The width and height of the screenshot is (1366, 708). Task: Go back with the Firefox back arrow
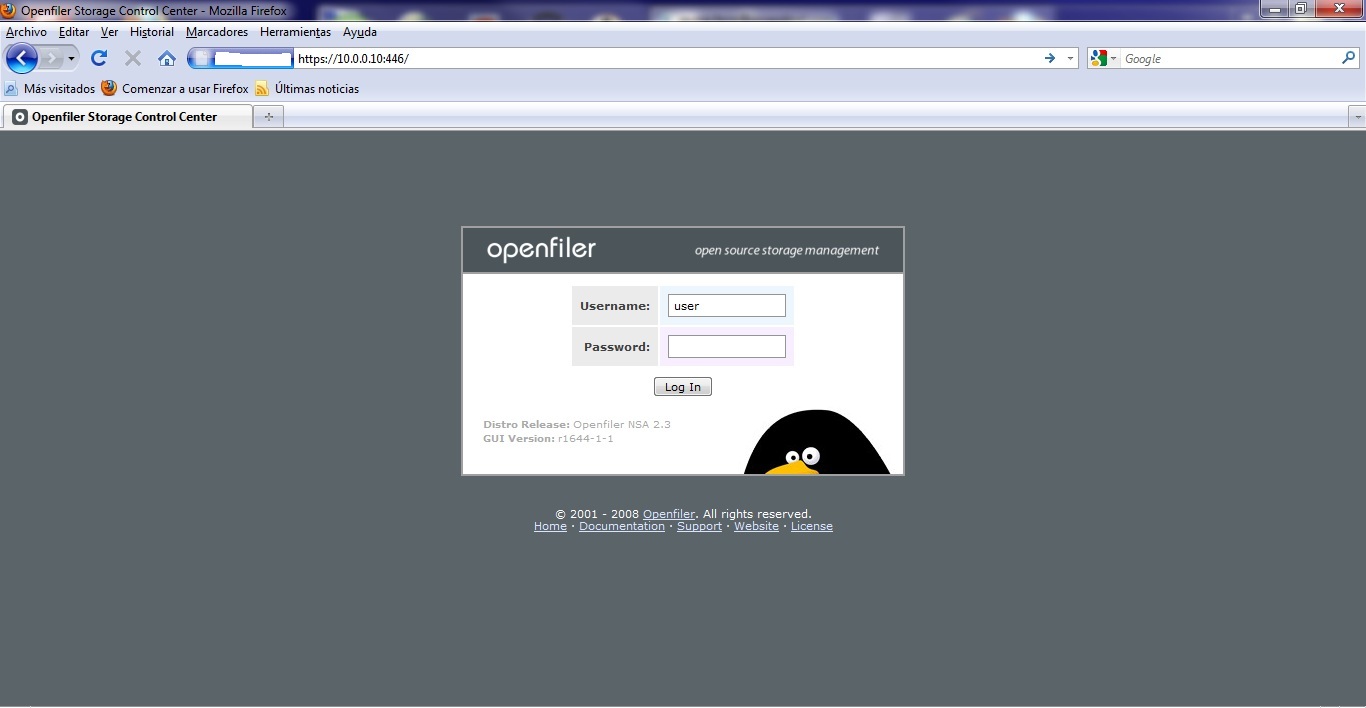[x=21, y=58]
